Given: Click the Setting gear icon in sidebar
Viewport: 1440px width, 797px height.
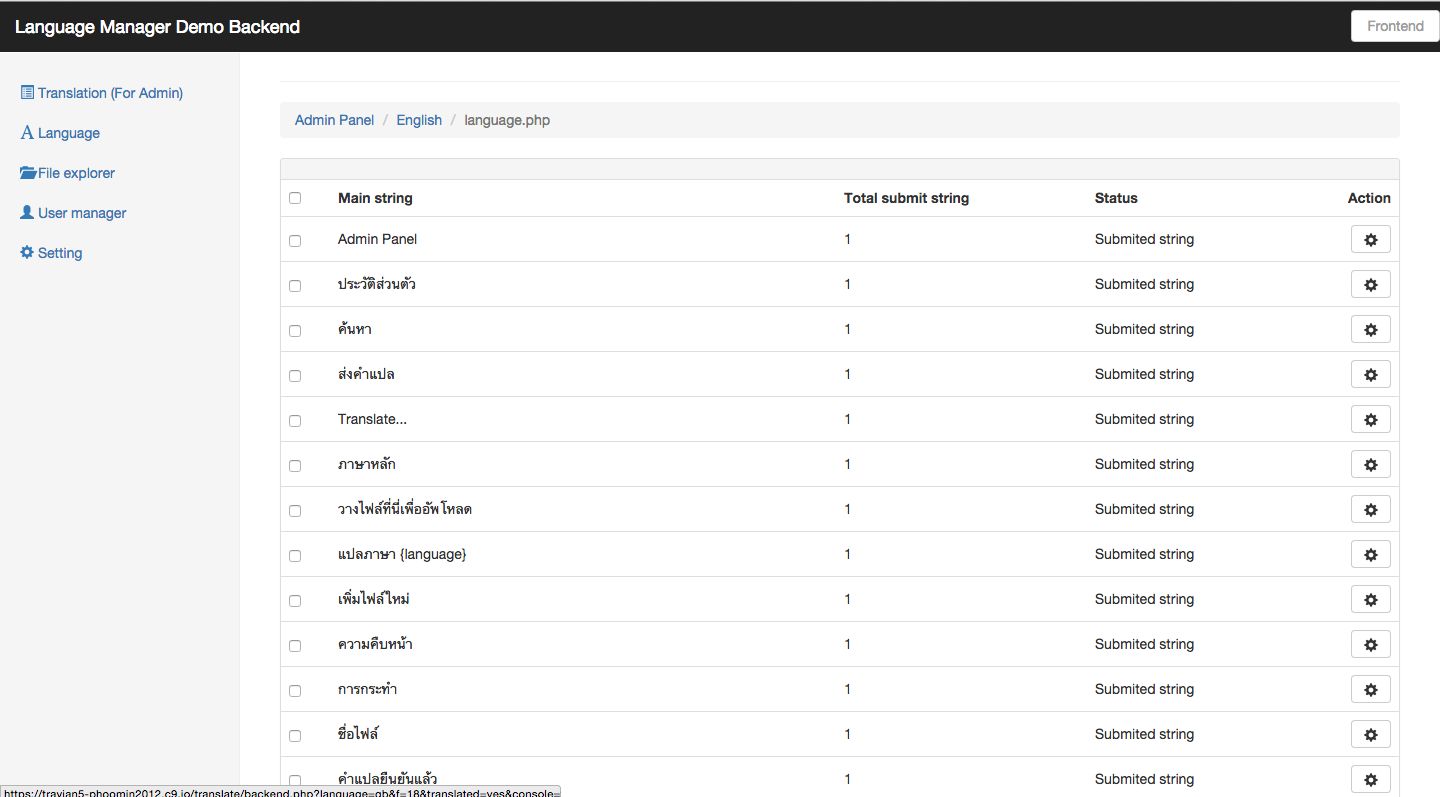Looking at the screenshot, I should click(x=27, y=253).
